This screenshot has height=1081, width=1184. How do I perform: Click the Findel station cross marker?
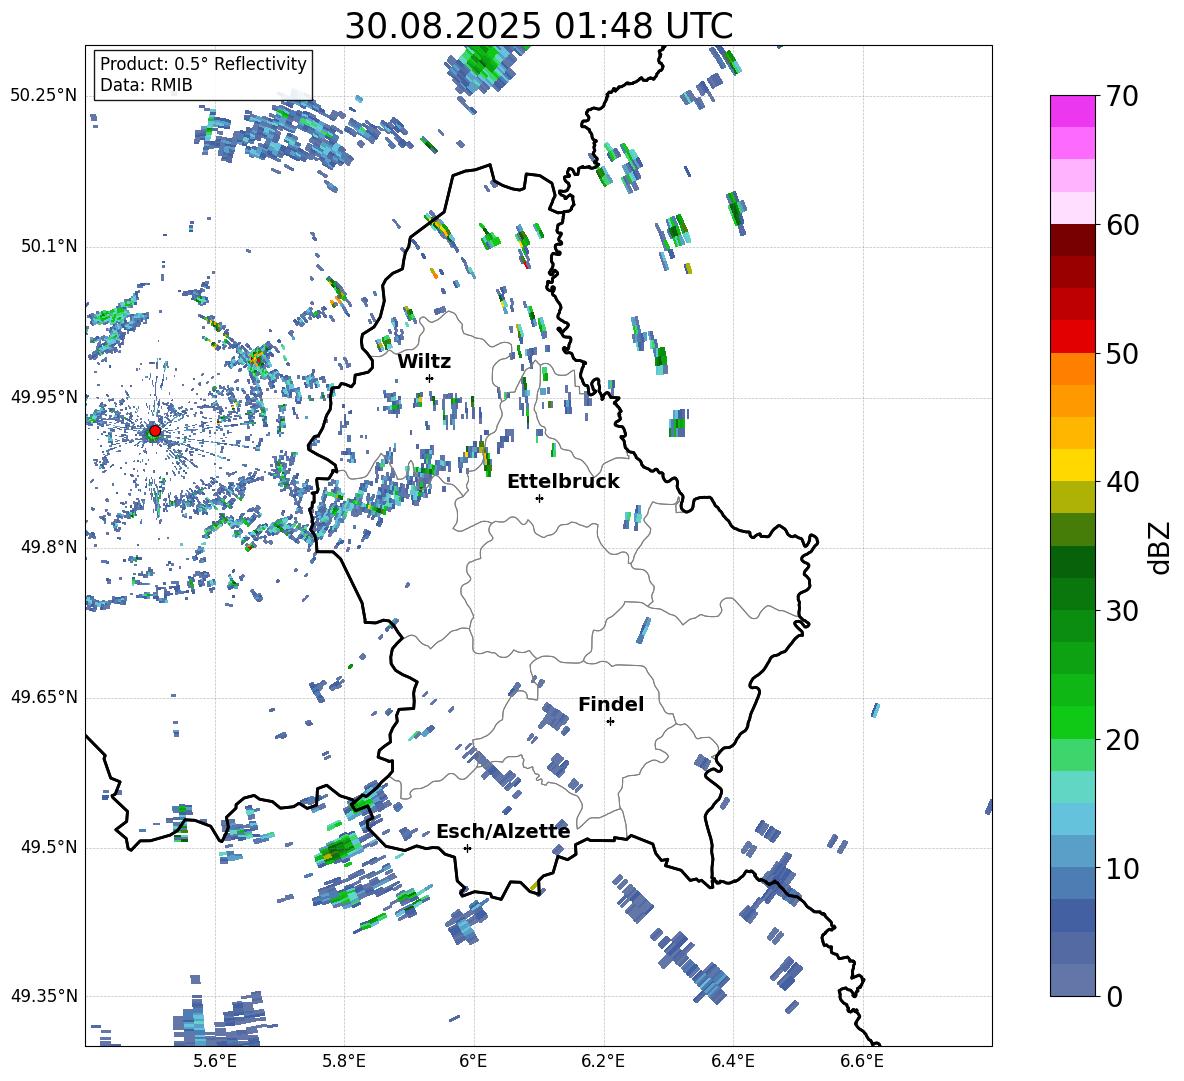(x=610, y=722)
